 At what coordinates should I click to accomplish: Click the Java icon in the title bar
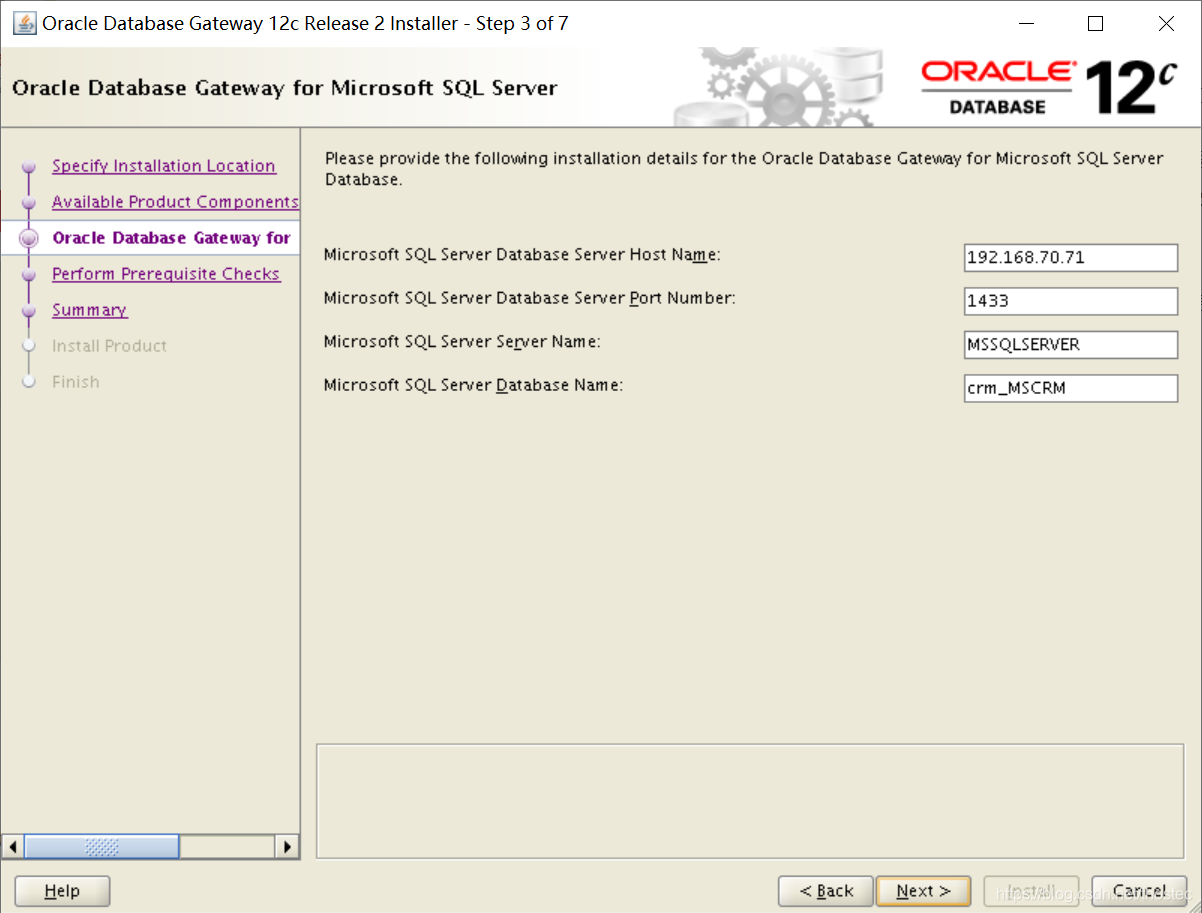click(24, 23)
